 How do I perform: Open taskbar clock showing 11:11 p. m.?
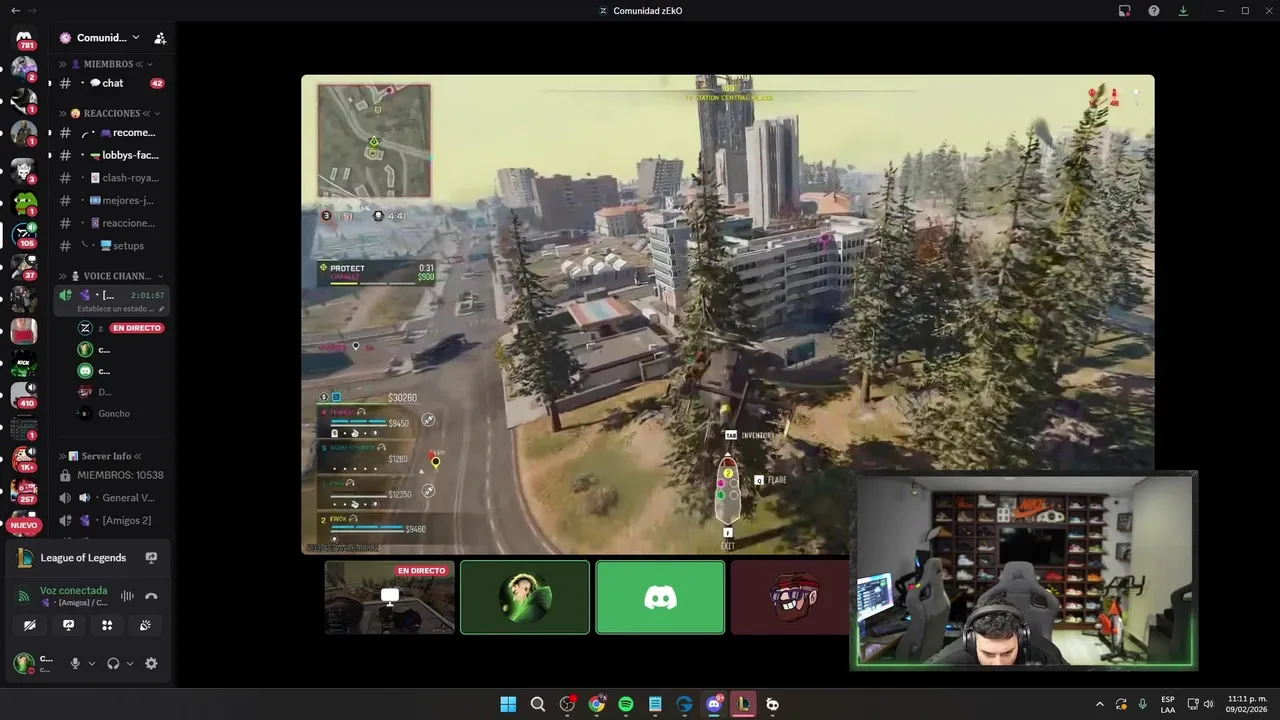[1247, 704]
